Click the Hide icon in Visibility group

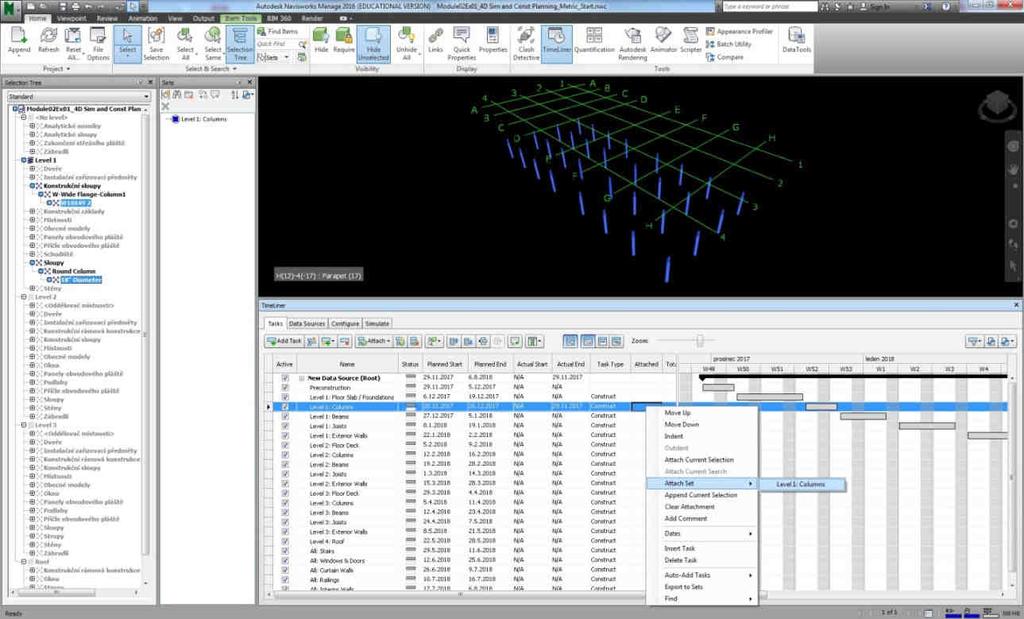321,40
